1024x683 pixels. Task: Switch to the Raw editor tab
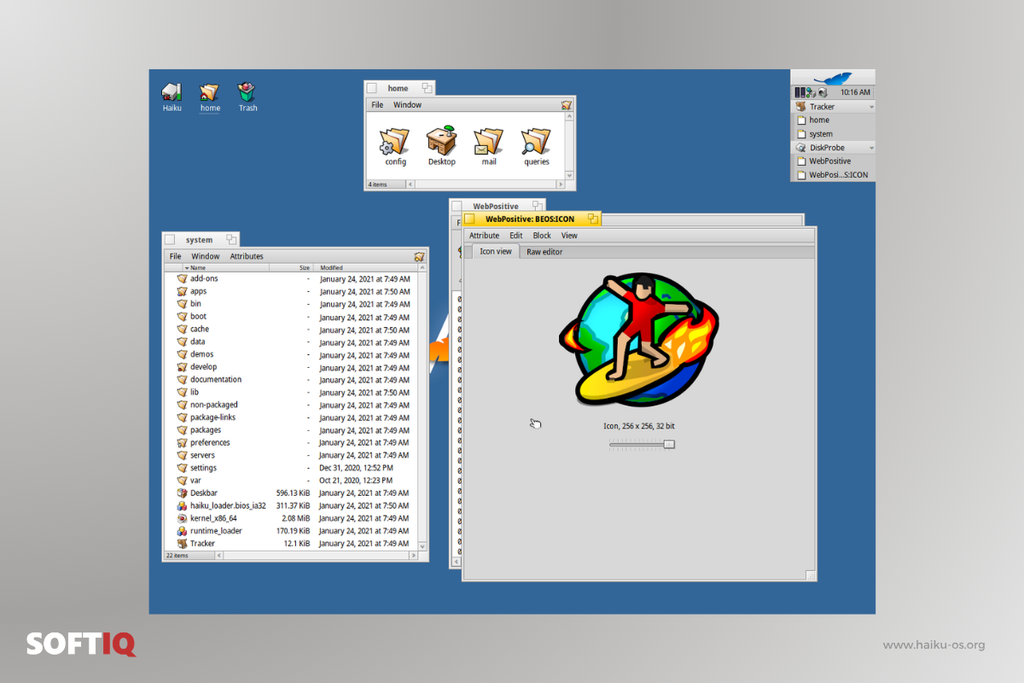click(544, 252)
